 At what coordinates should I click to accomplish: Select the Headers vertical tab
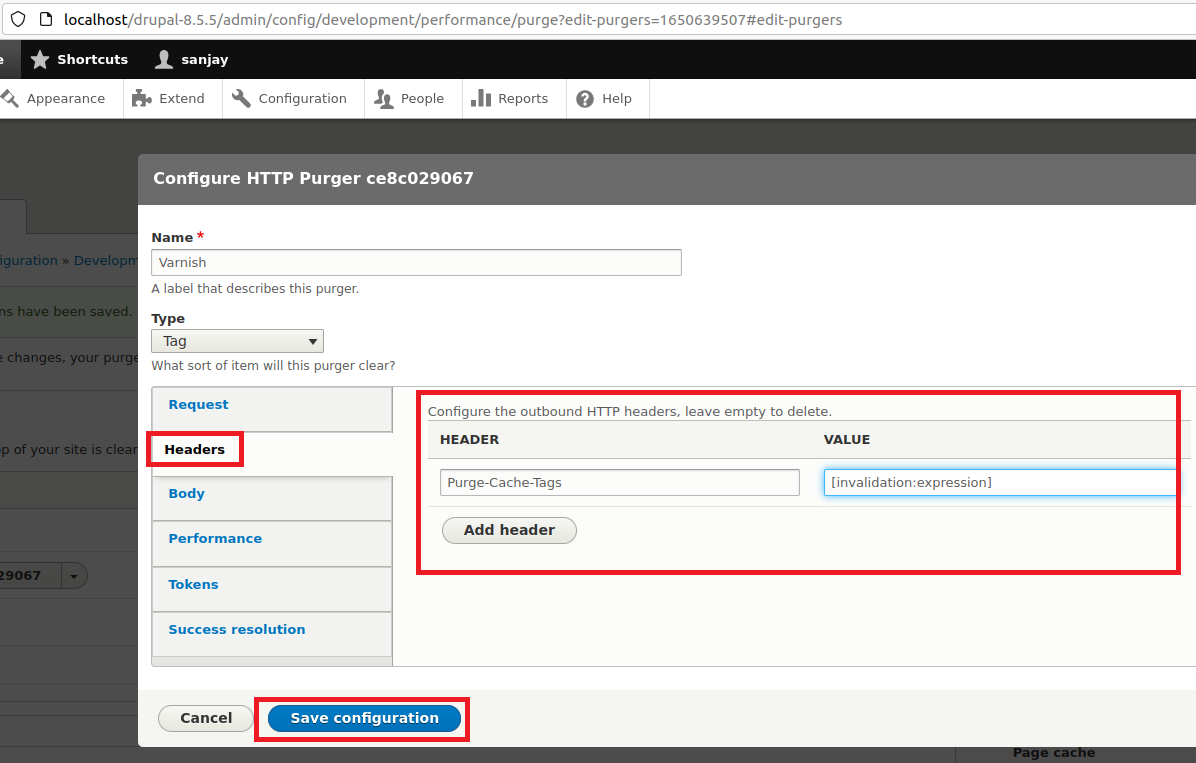point(194,450)
